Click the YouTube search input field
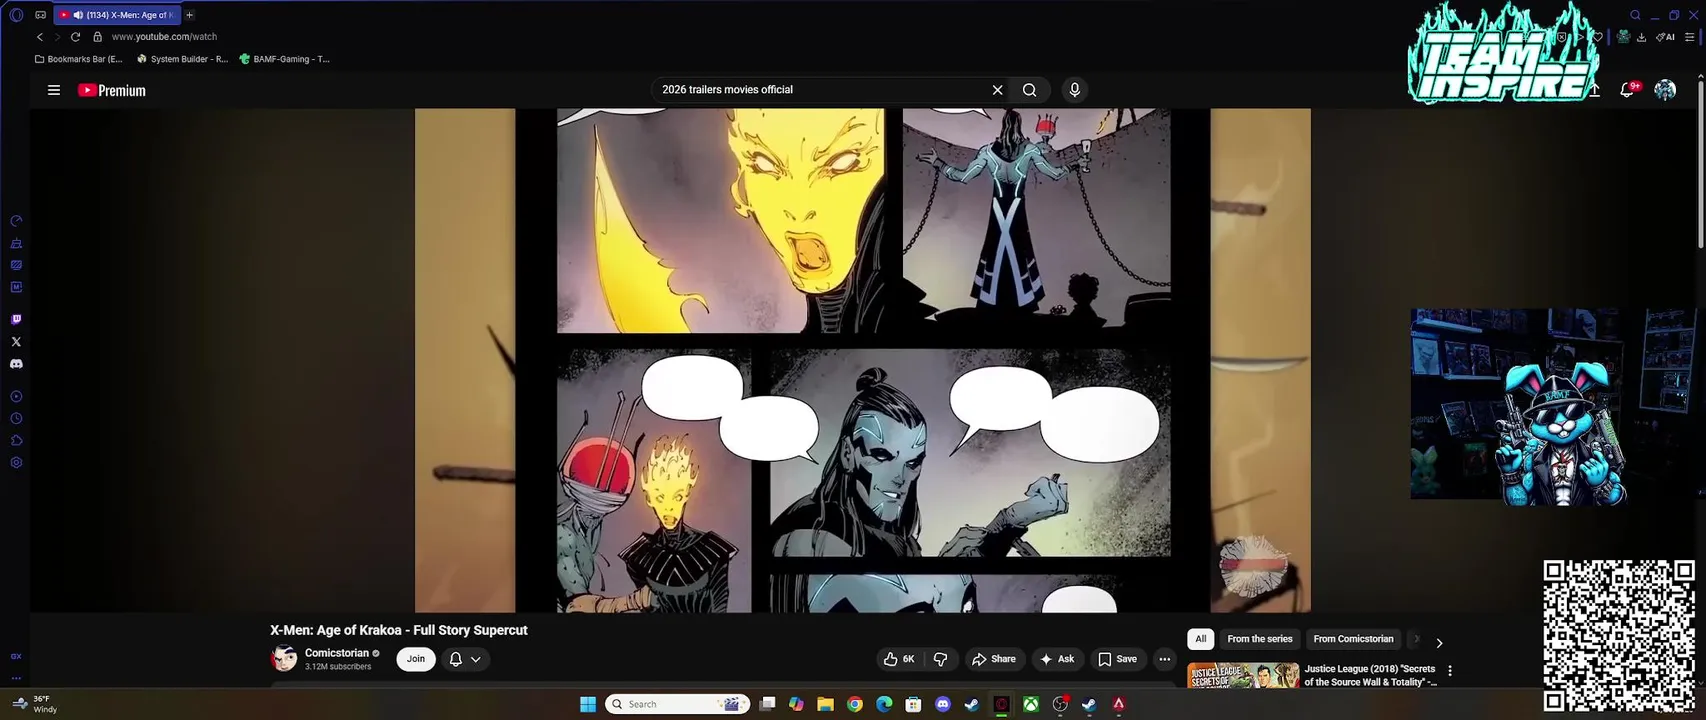Screen dimensions: 1706x720 tap(820, 90)
